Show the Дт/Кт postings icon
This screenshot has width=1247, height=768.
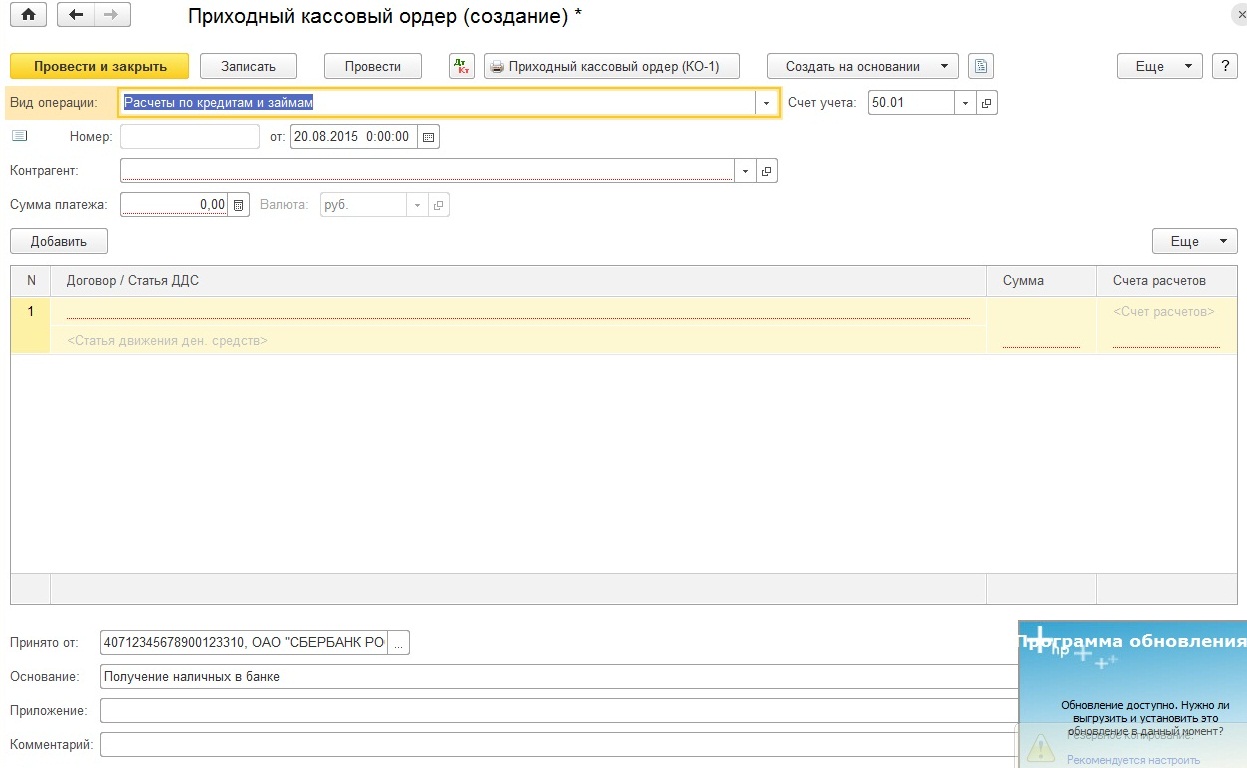coord(461,66)
